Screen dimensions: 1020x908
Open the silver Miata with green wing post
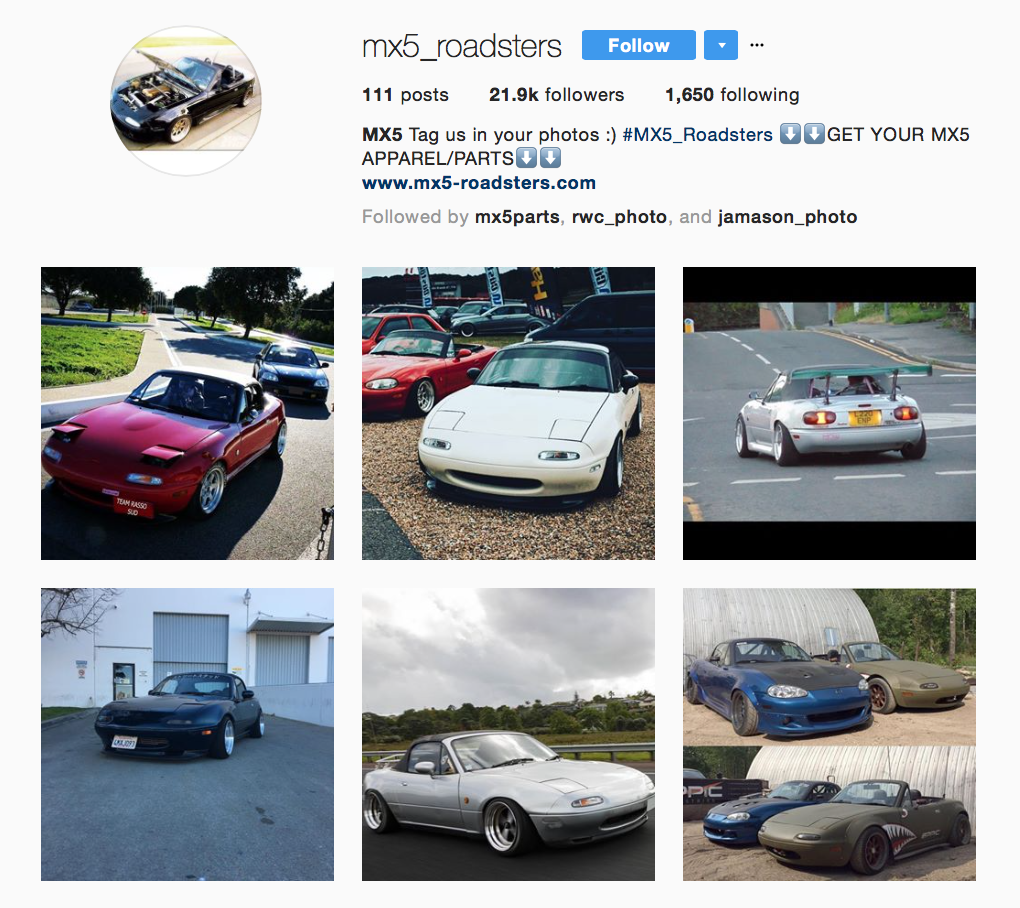pos(829,413)
